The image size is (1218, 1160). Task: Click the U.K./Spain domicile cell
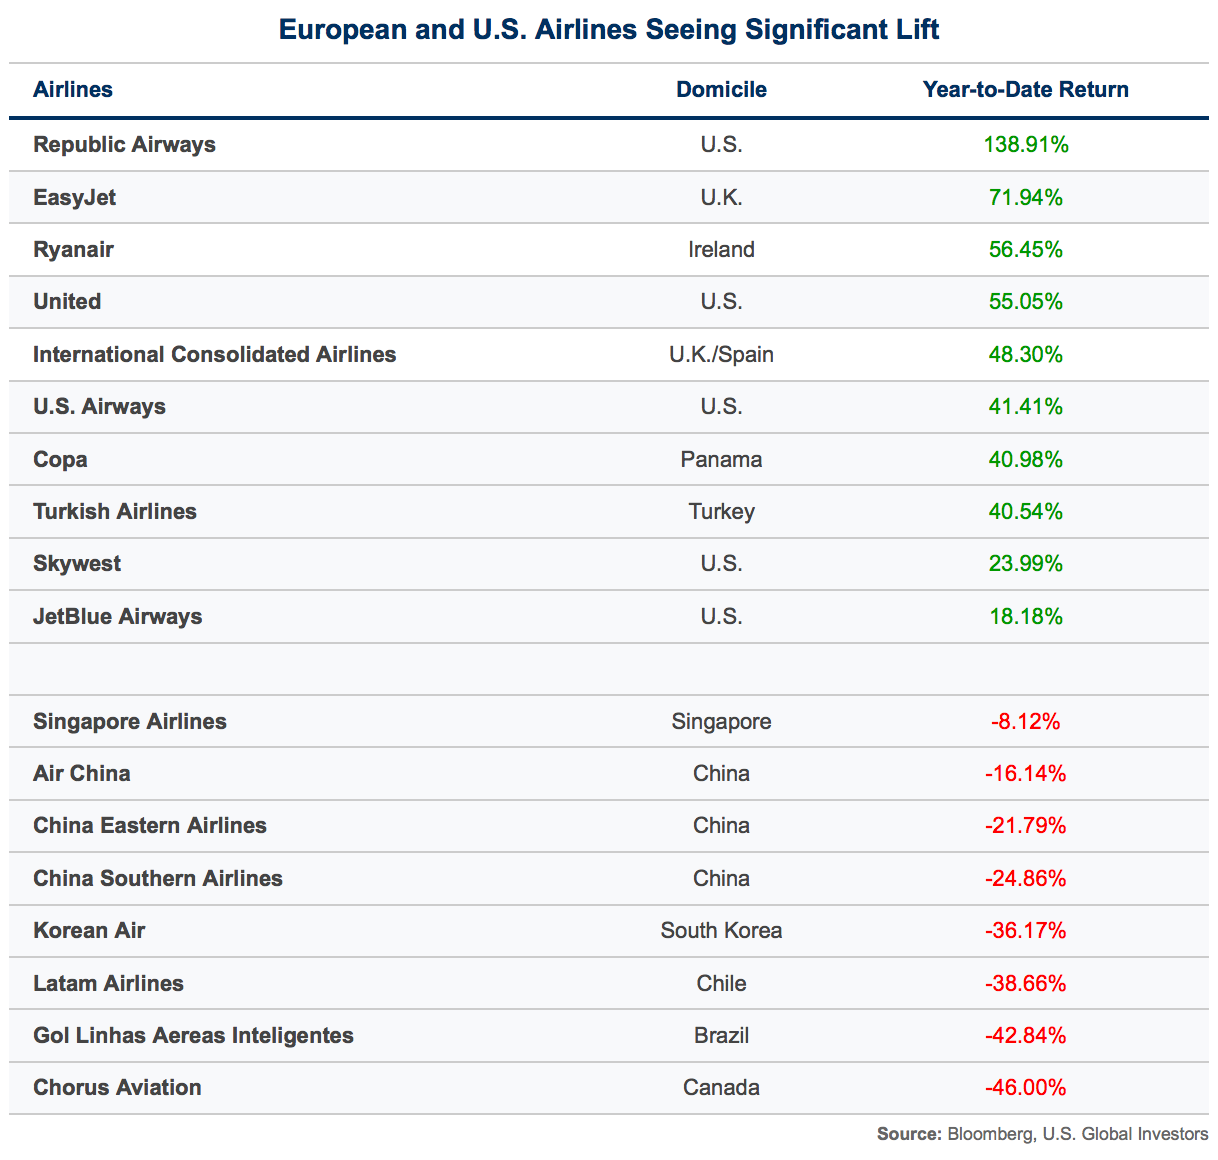(721, 355)
